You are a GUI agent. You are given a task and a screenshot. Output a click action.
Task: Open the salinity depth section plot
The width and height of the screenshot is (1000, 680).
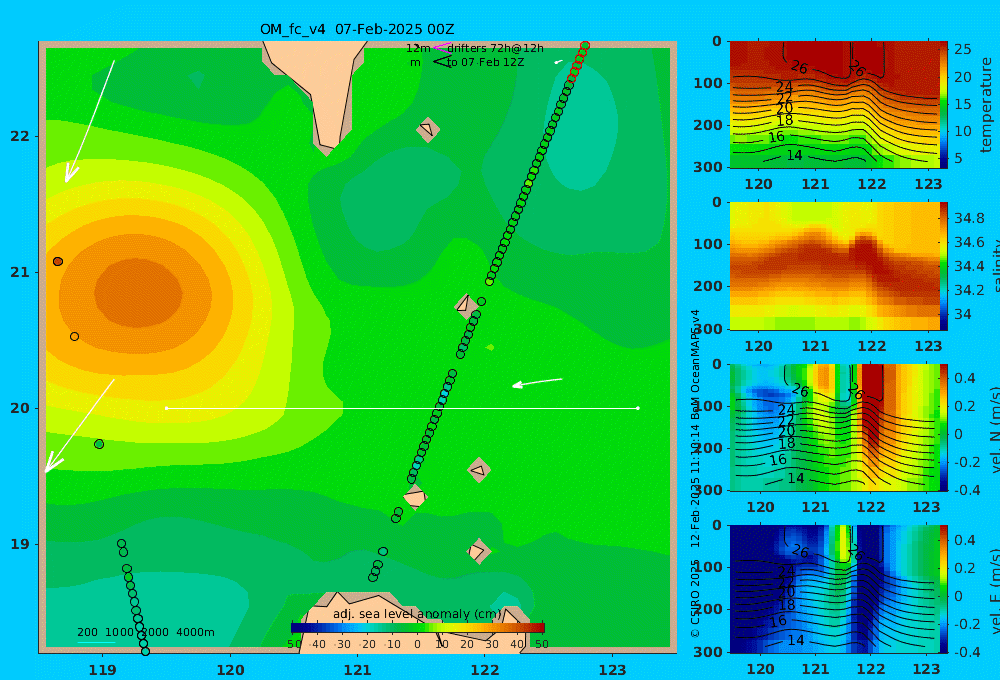click(834, 266)
